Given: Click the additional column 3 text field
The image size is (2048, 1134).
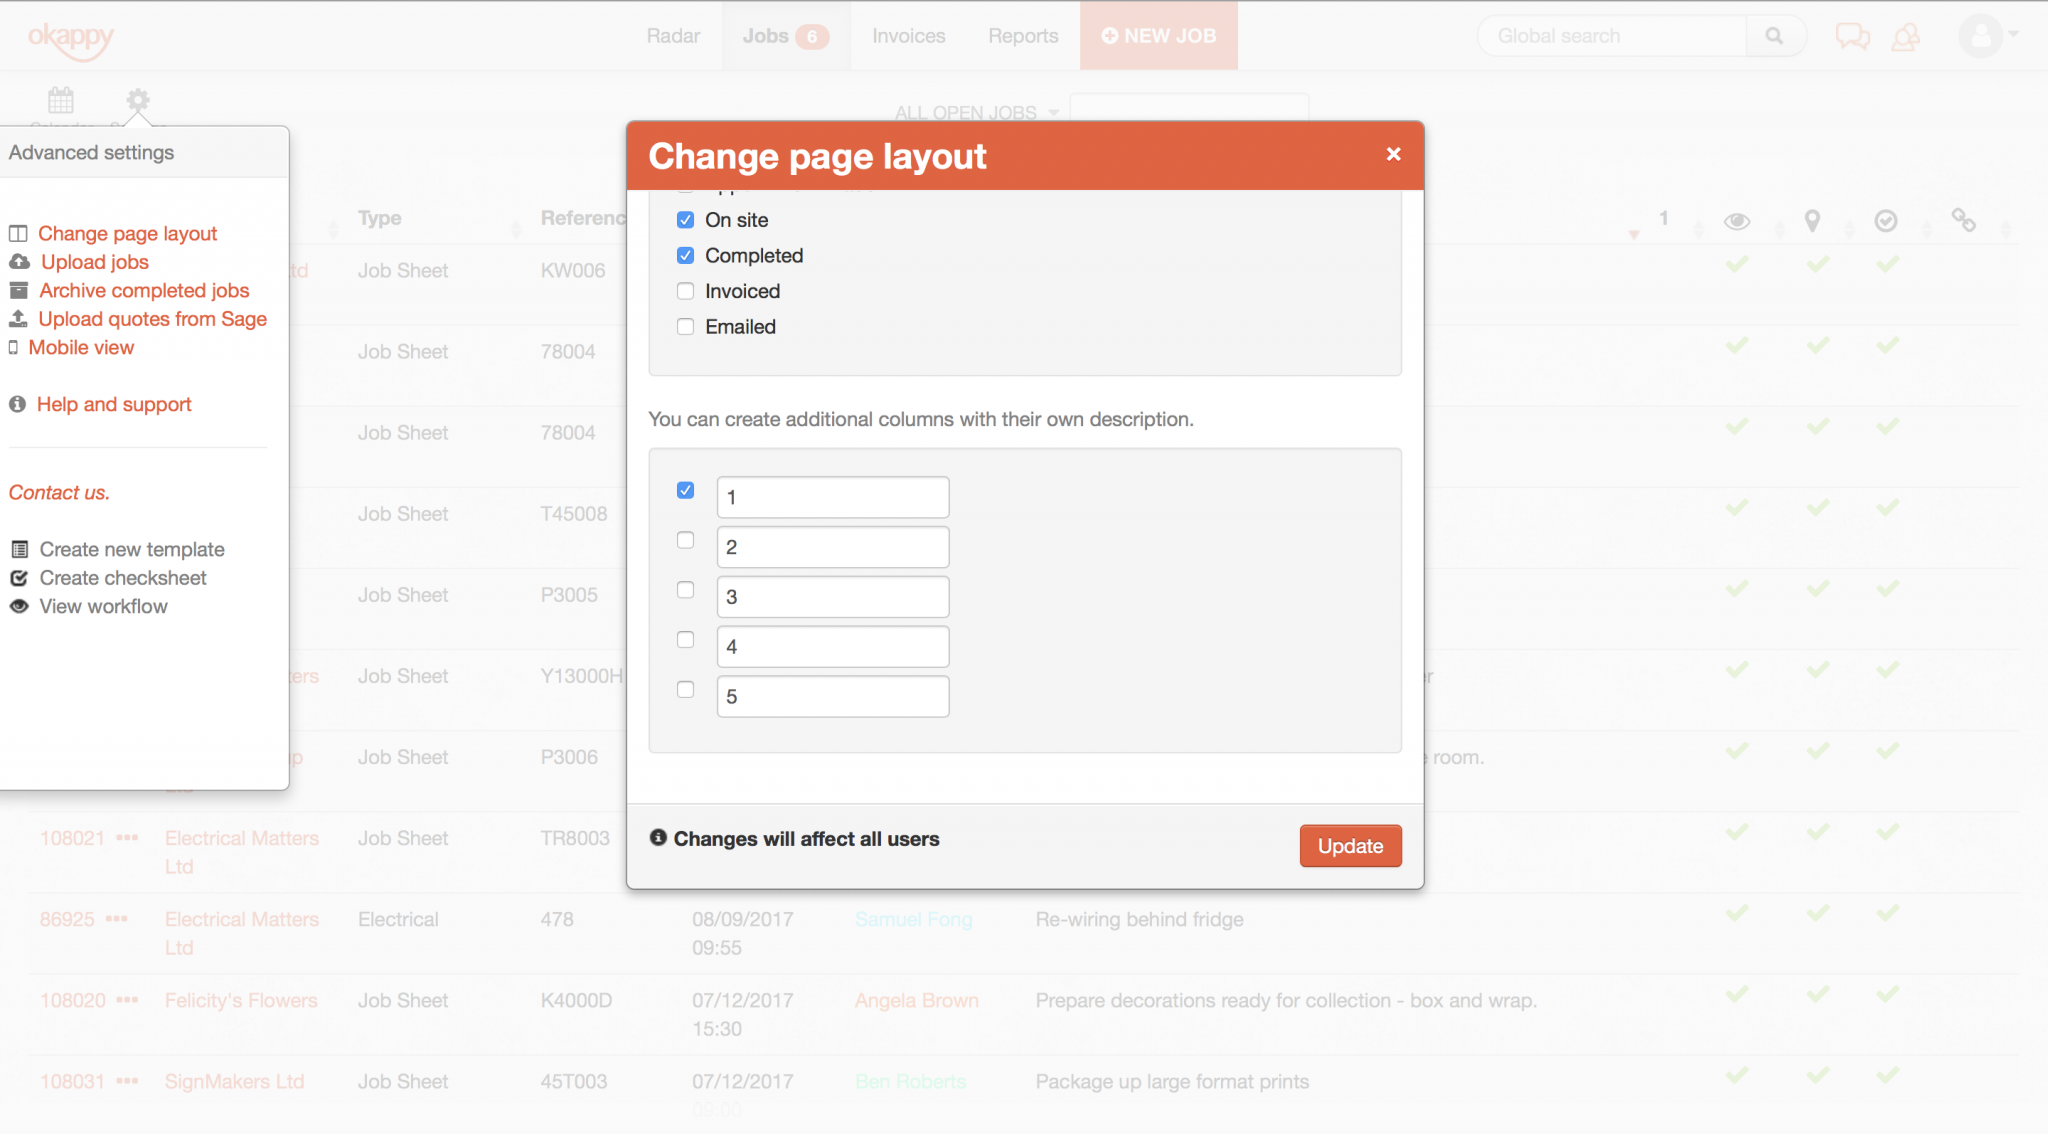Looking at the screenshot, I should point(833,597).
